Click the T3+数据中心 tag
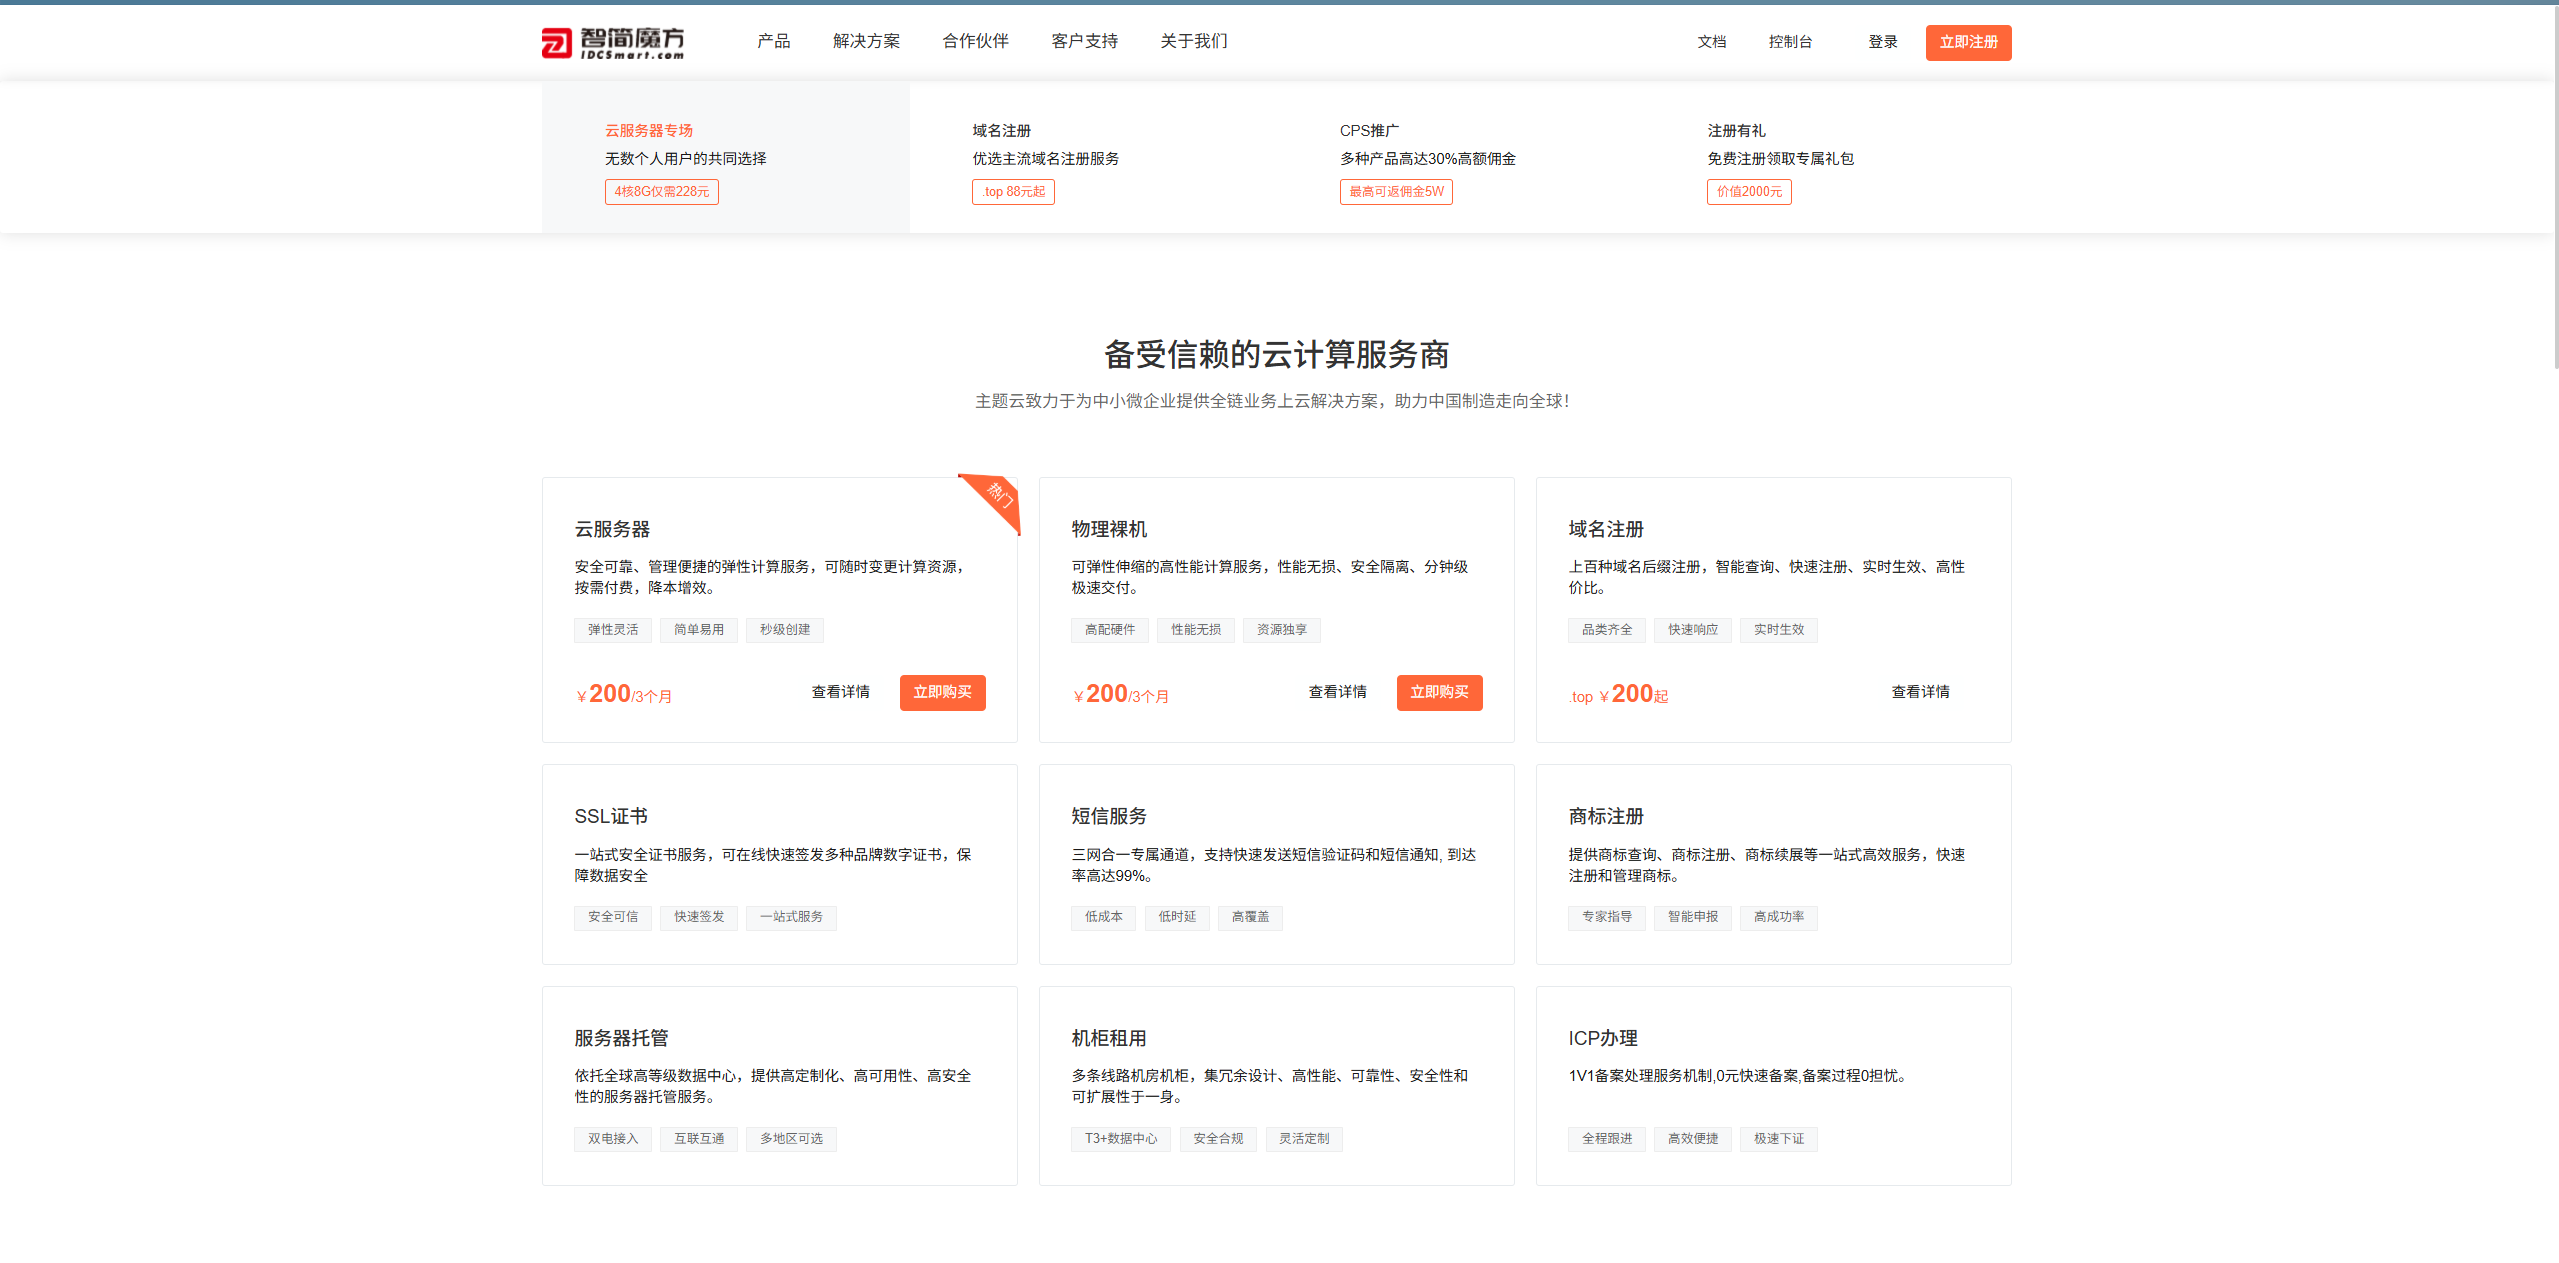 [1121, 1139]
